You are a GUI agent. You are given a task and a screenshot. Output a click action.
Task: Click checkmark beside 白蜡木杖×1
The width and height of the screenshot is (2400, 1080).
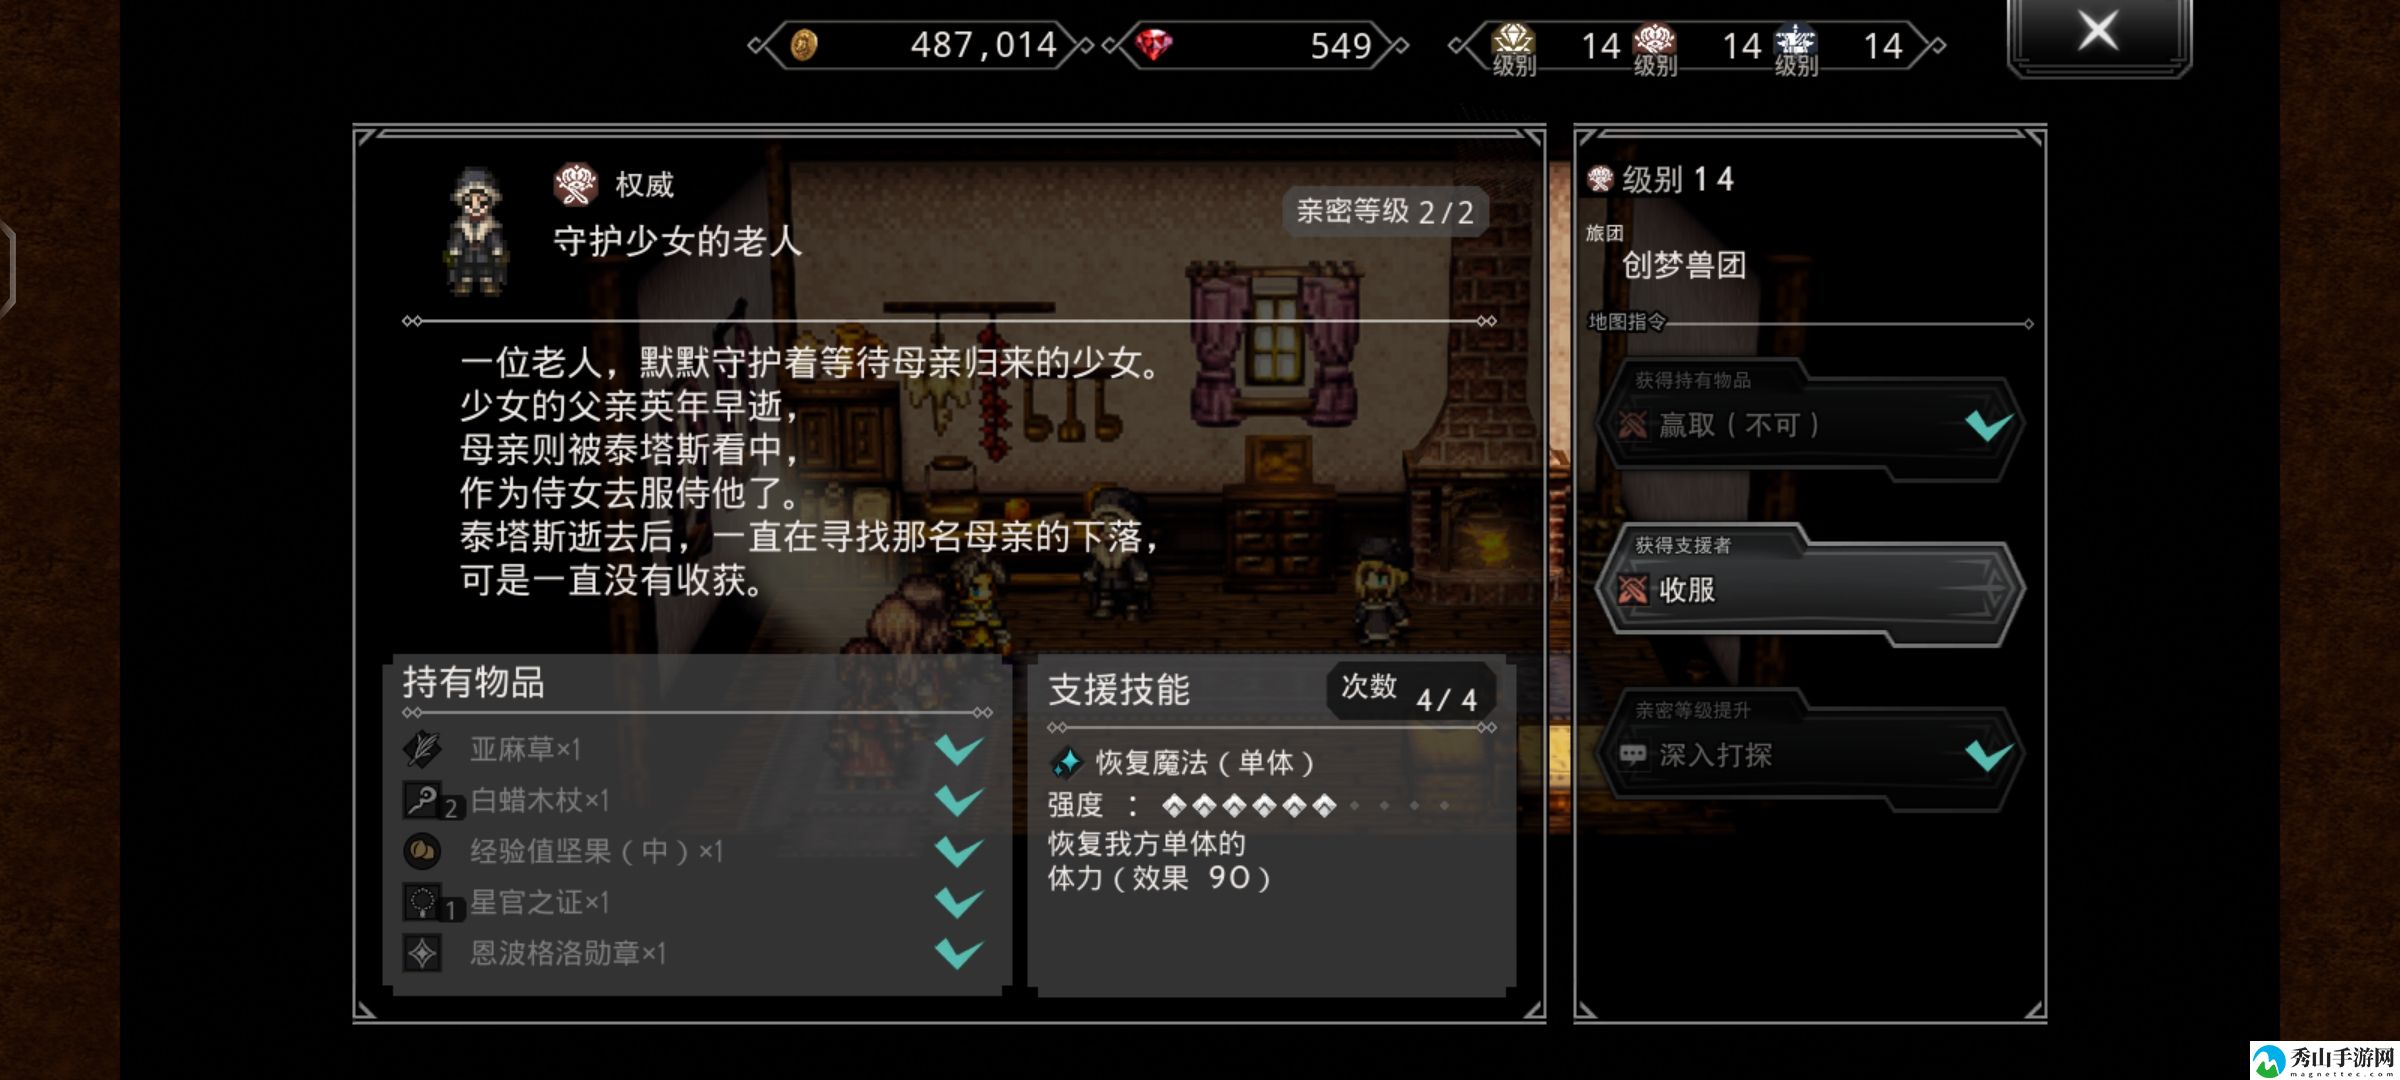click(959, 800)
